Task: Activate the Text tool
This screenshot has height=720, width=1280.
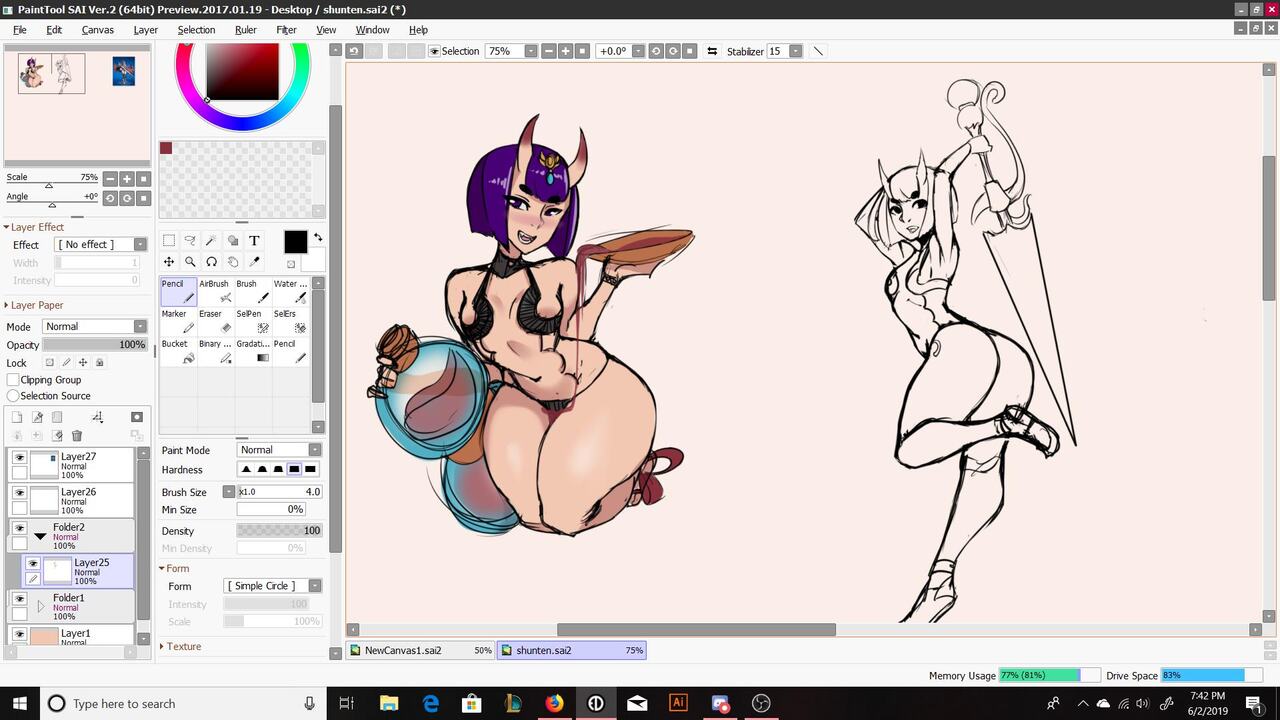Action: tap(254, 240)
